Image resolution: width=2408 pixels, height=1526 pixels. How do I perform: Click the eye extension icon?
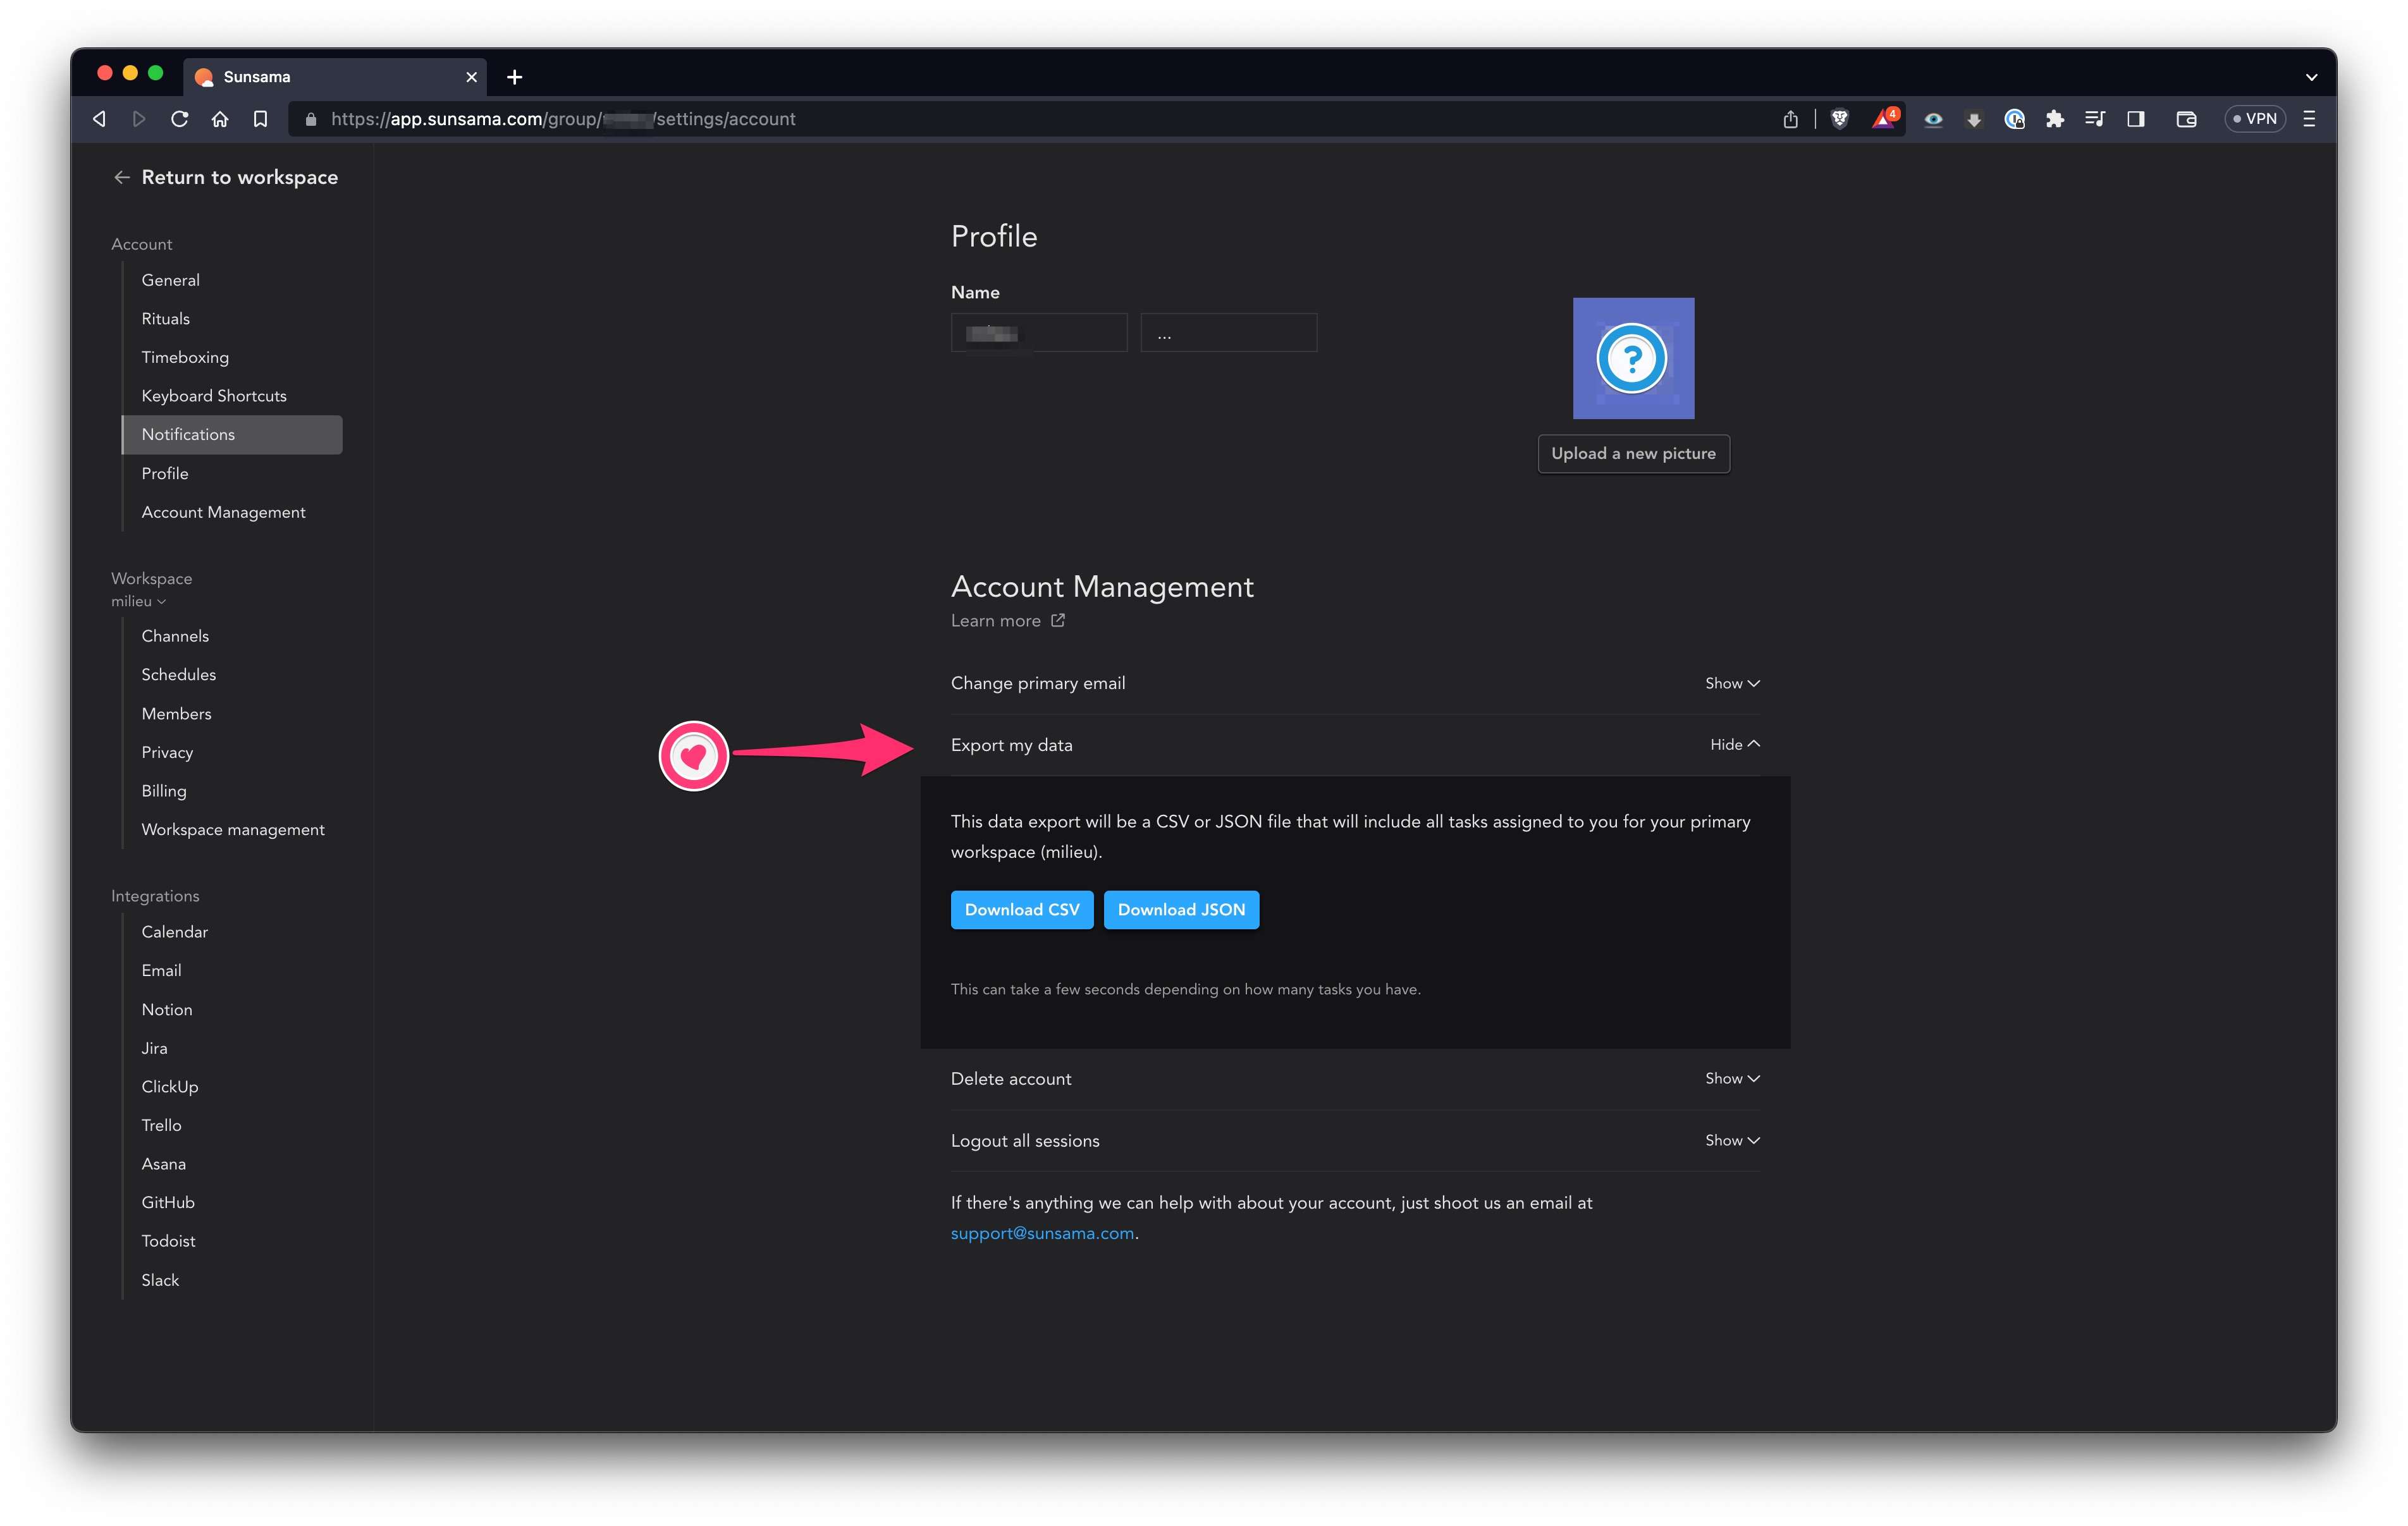(x=1933, y=119)
